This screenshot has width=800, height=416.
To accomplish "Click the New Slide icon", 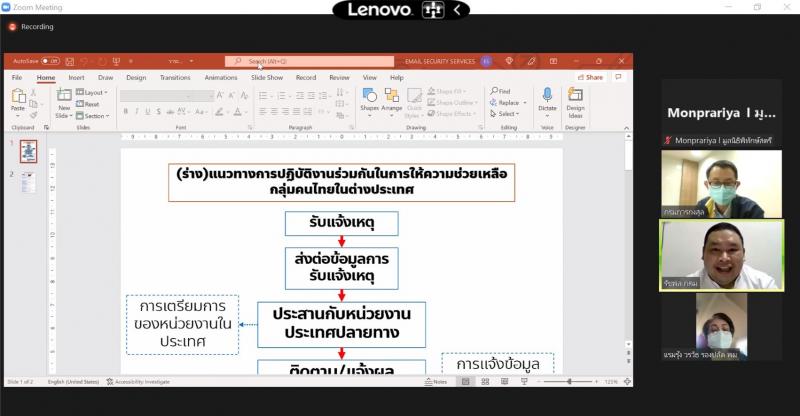I will pos(64,95).
